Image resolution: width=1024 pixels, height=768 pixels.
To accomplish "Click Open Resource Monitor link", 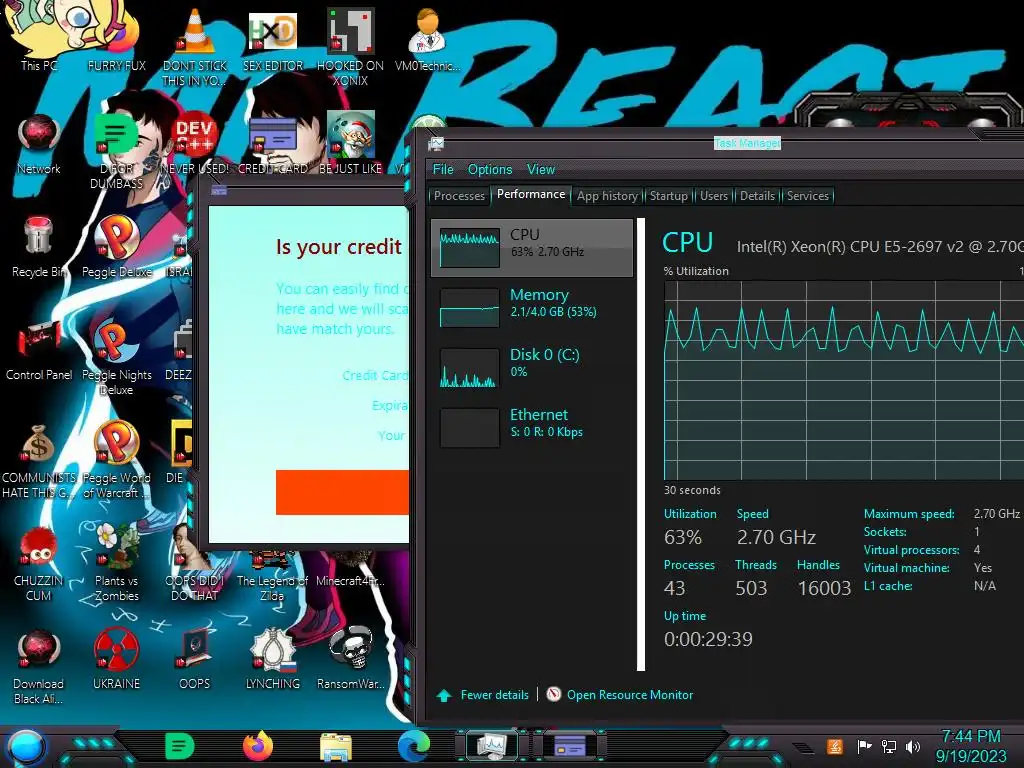I will [x=620, y=695].
